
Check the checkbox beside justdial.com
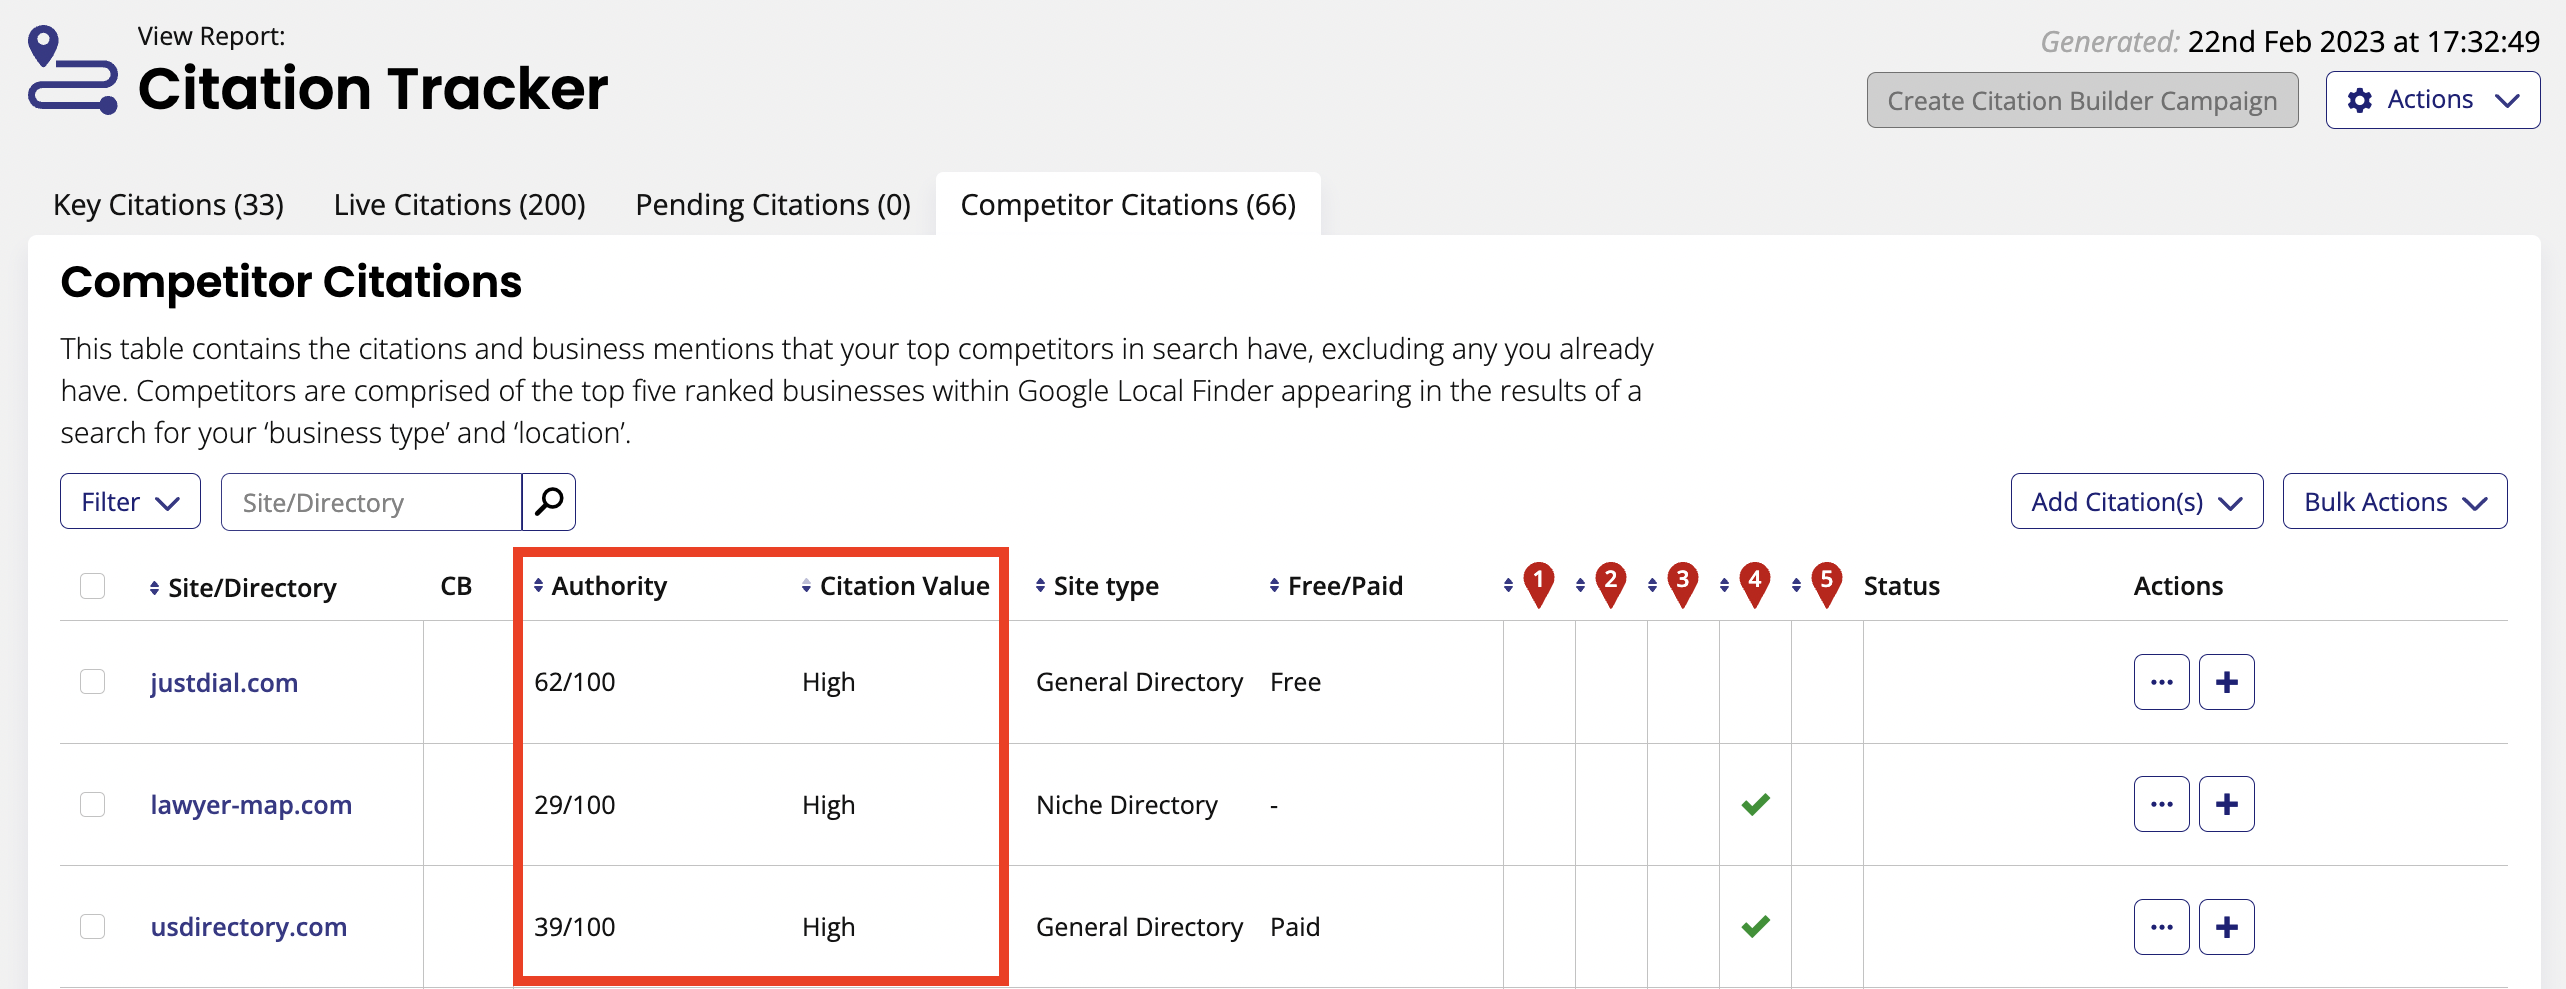(x=92, y=681)
